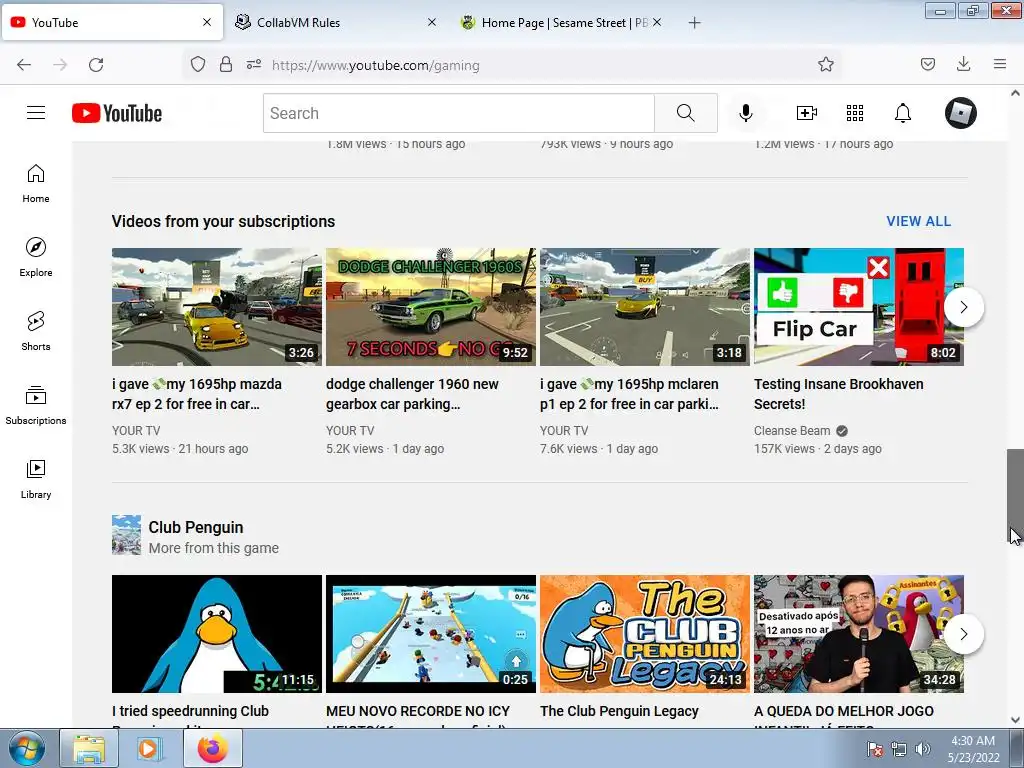1024x768 pixels.
Task: Click YOUR TV channel under the Mazda video
Action: 136,430
